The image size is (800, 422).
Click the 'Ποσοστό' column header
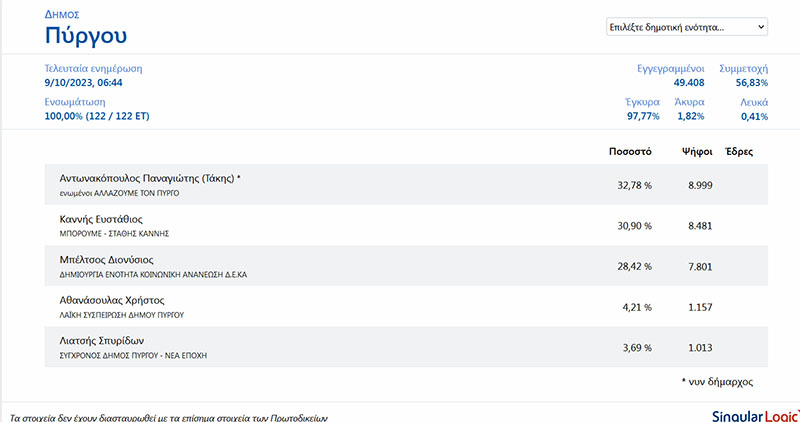point(630,152)
